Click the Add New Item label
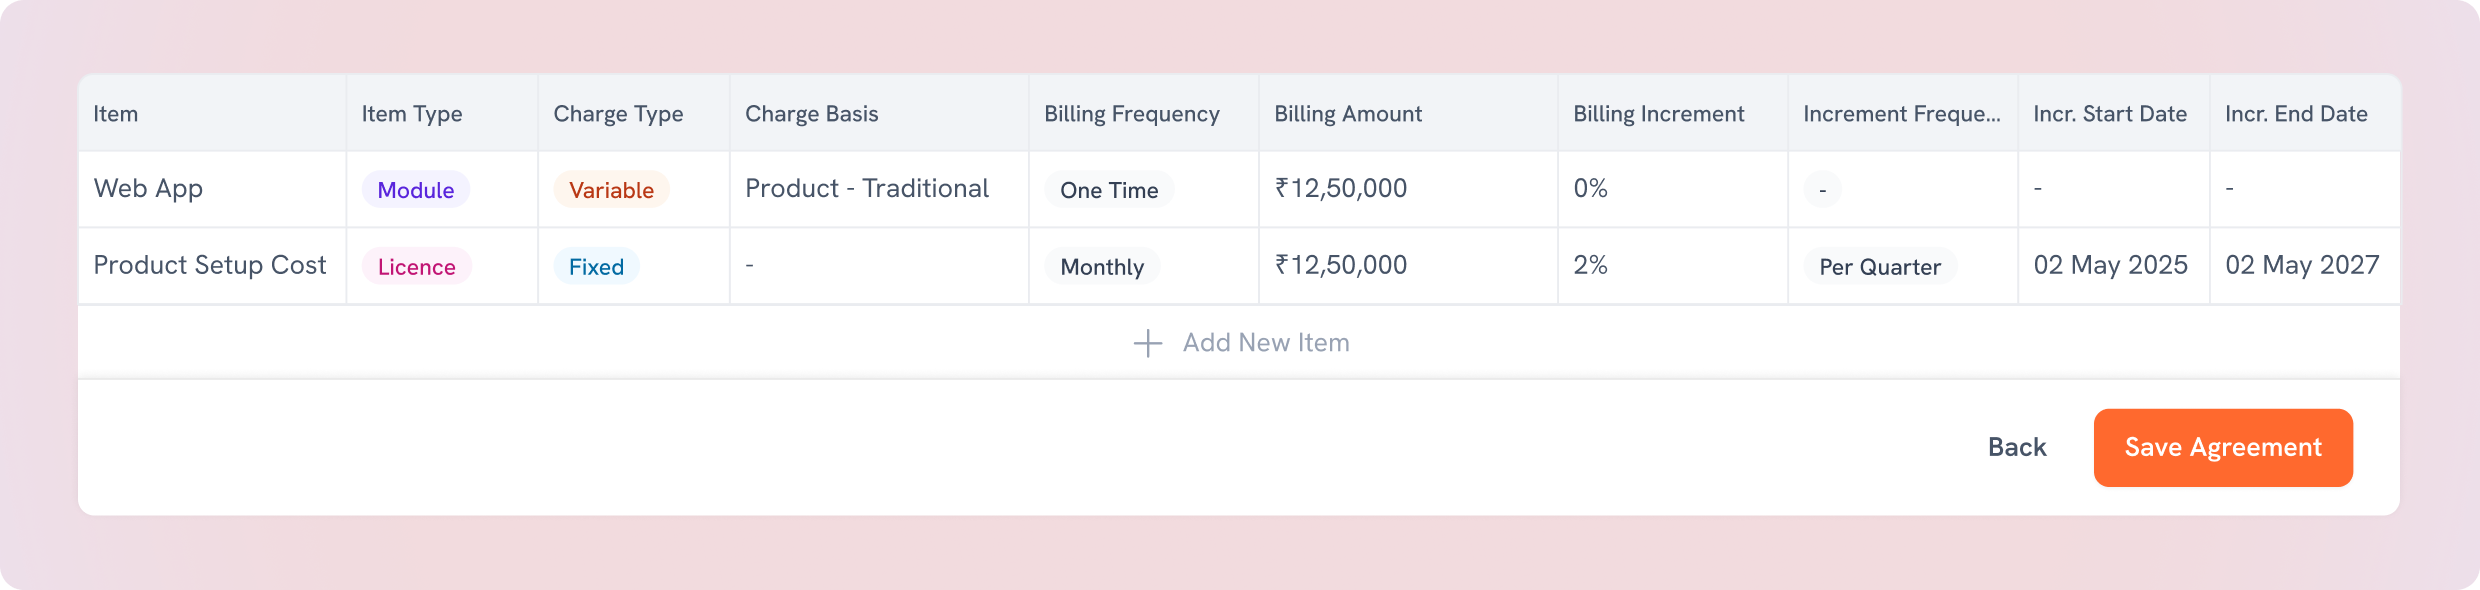The width and height of the screenshot is (2480, 590). point(1265,343)
